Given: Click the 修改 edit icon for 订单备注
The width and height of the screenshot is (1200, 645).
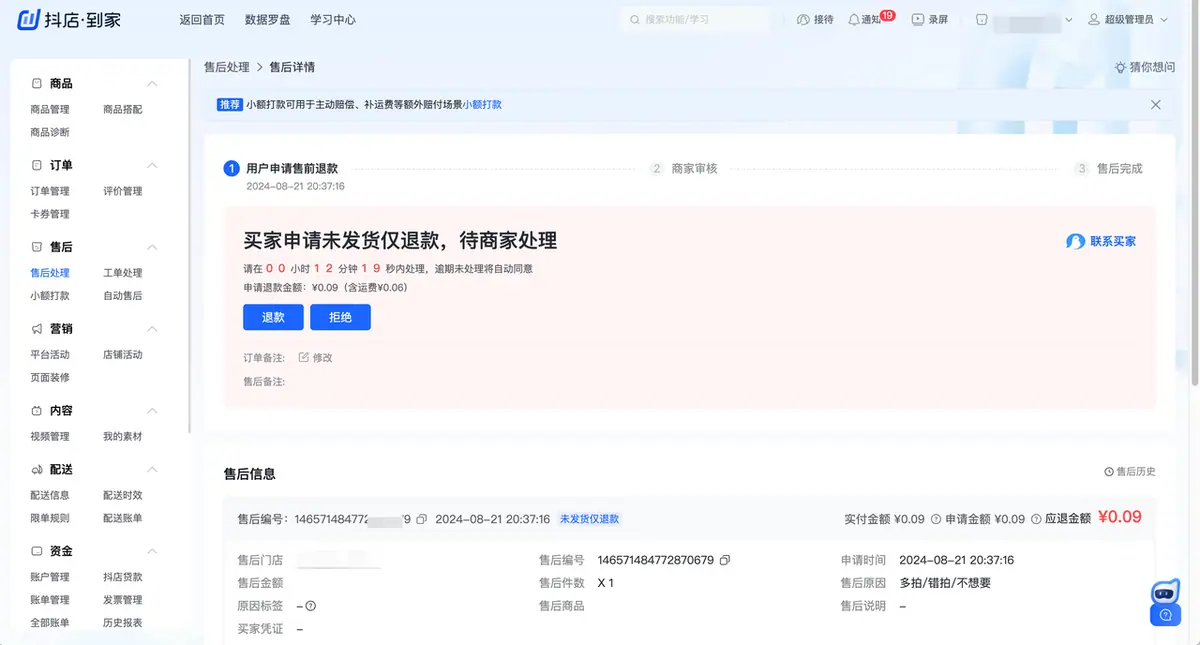Looking at the screenshot, I should [x=304, y=357].
